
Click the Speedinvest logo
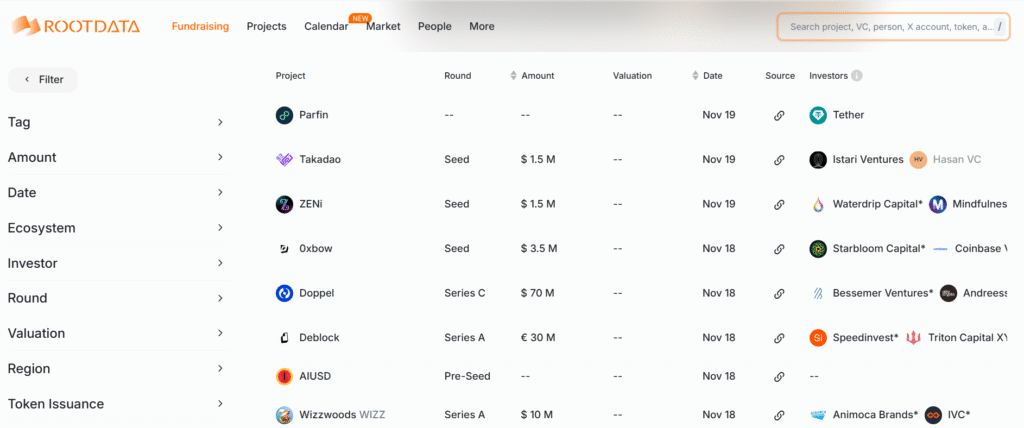[x=818, y=338]
